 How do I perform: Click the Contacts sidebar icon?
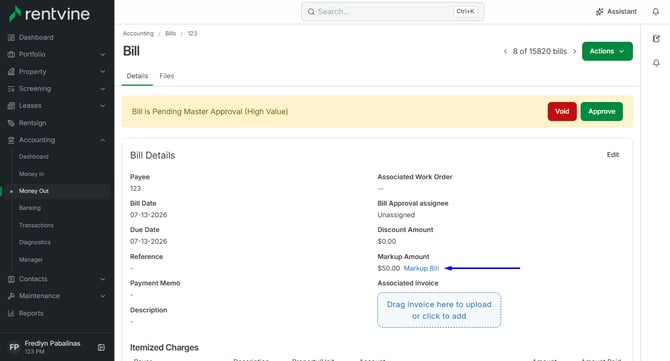click(x=12, y=279)
